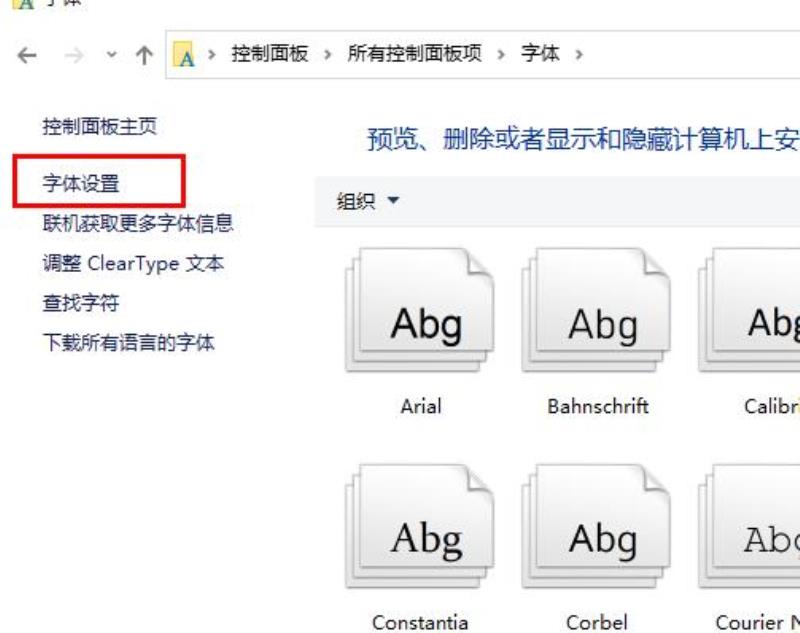The image size is (800, 633).
Task: Click the back arrow navigation icon
Action: point(27,55)
